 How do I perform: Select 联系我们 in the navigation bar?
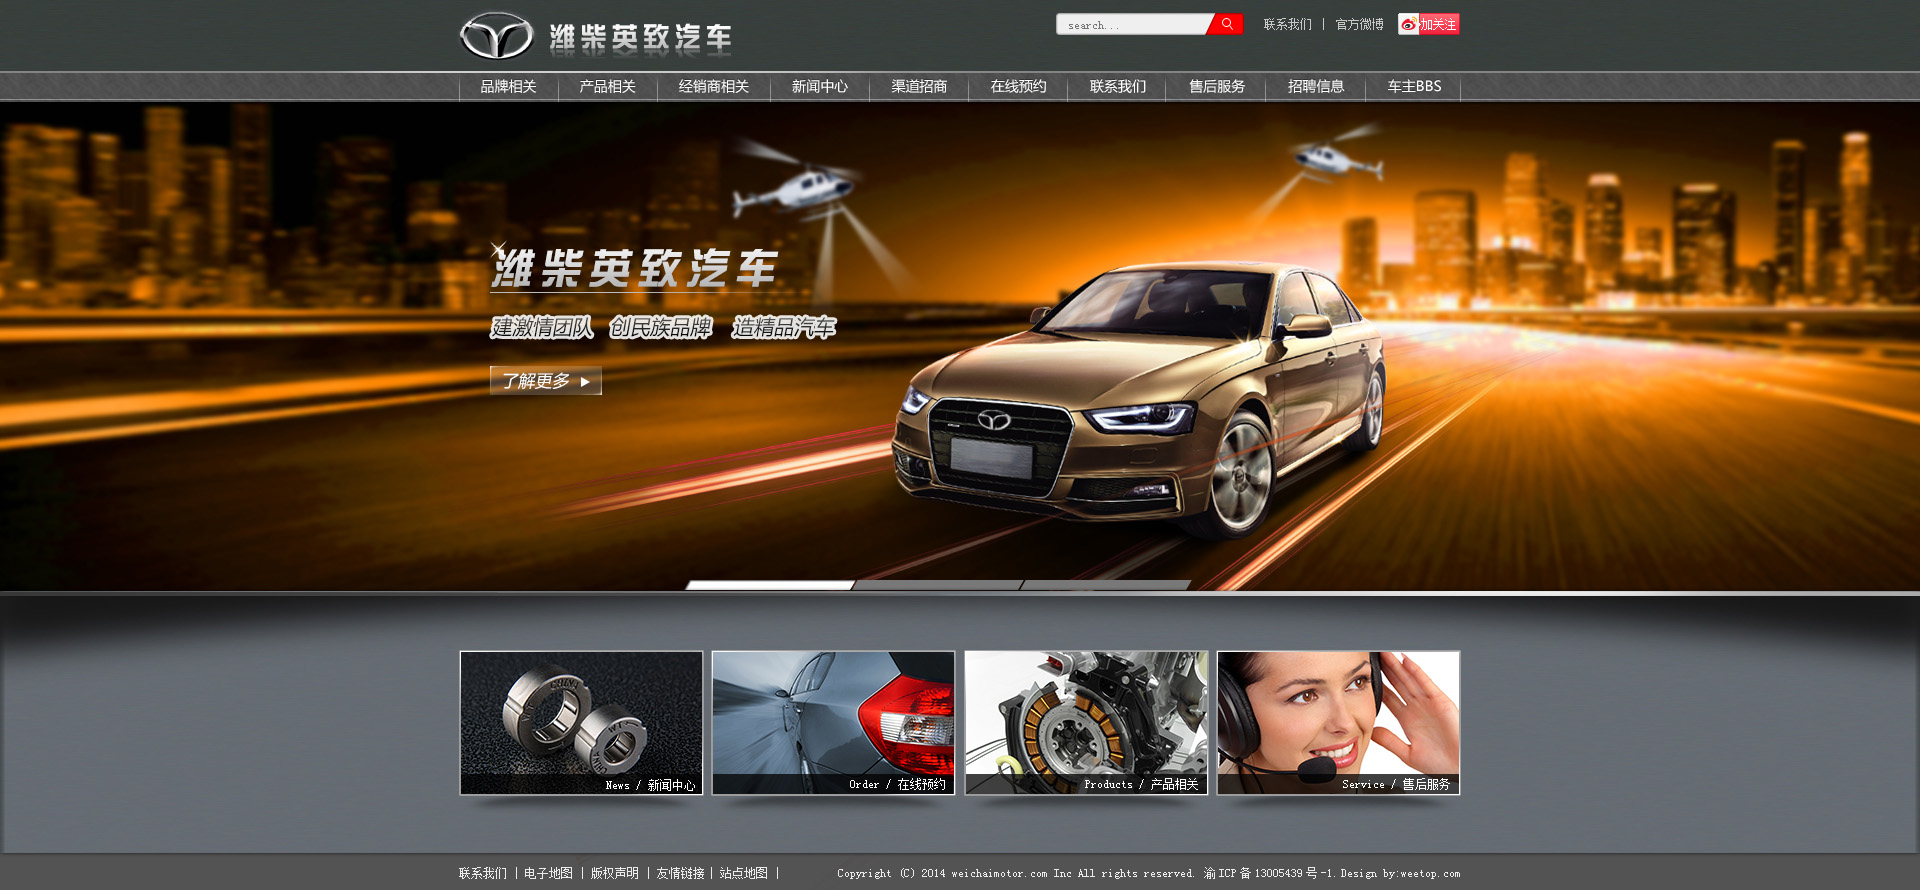(x=1117, y=87)
